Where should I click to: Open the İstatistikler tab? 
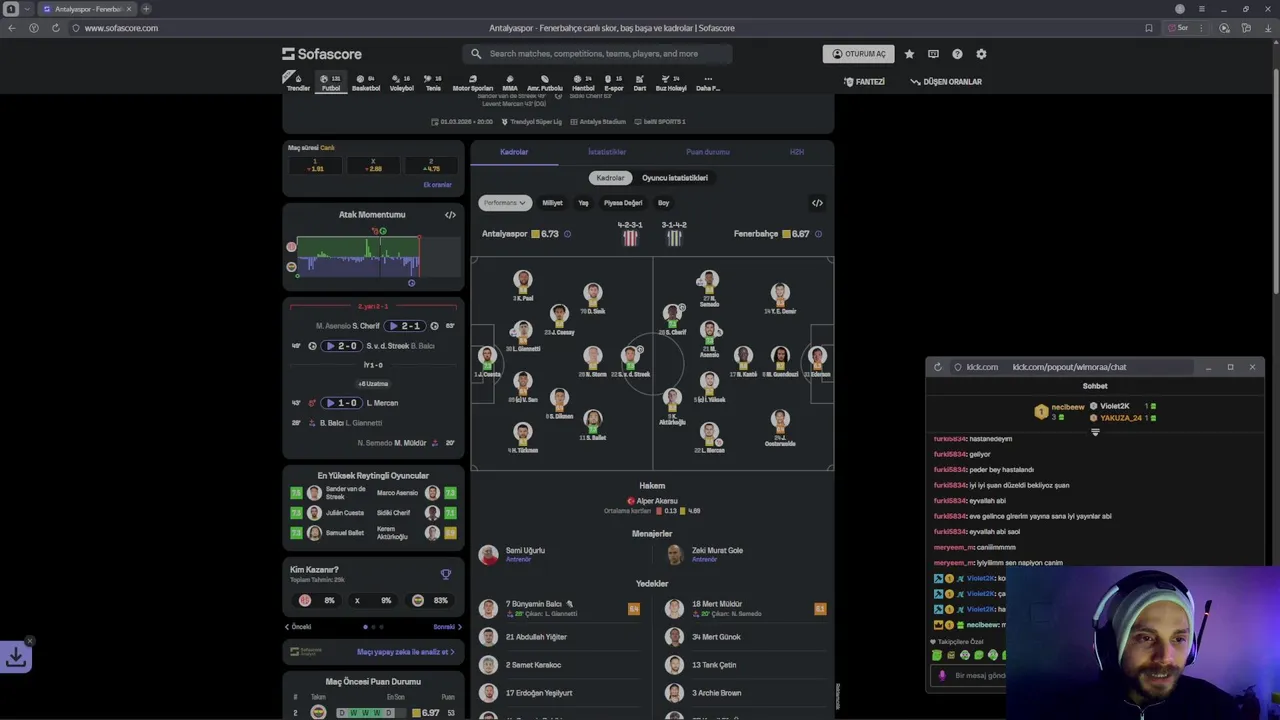(x=607, y=152)
